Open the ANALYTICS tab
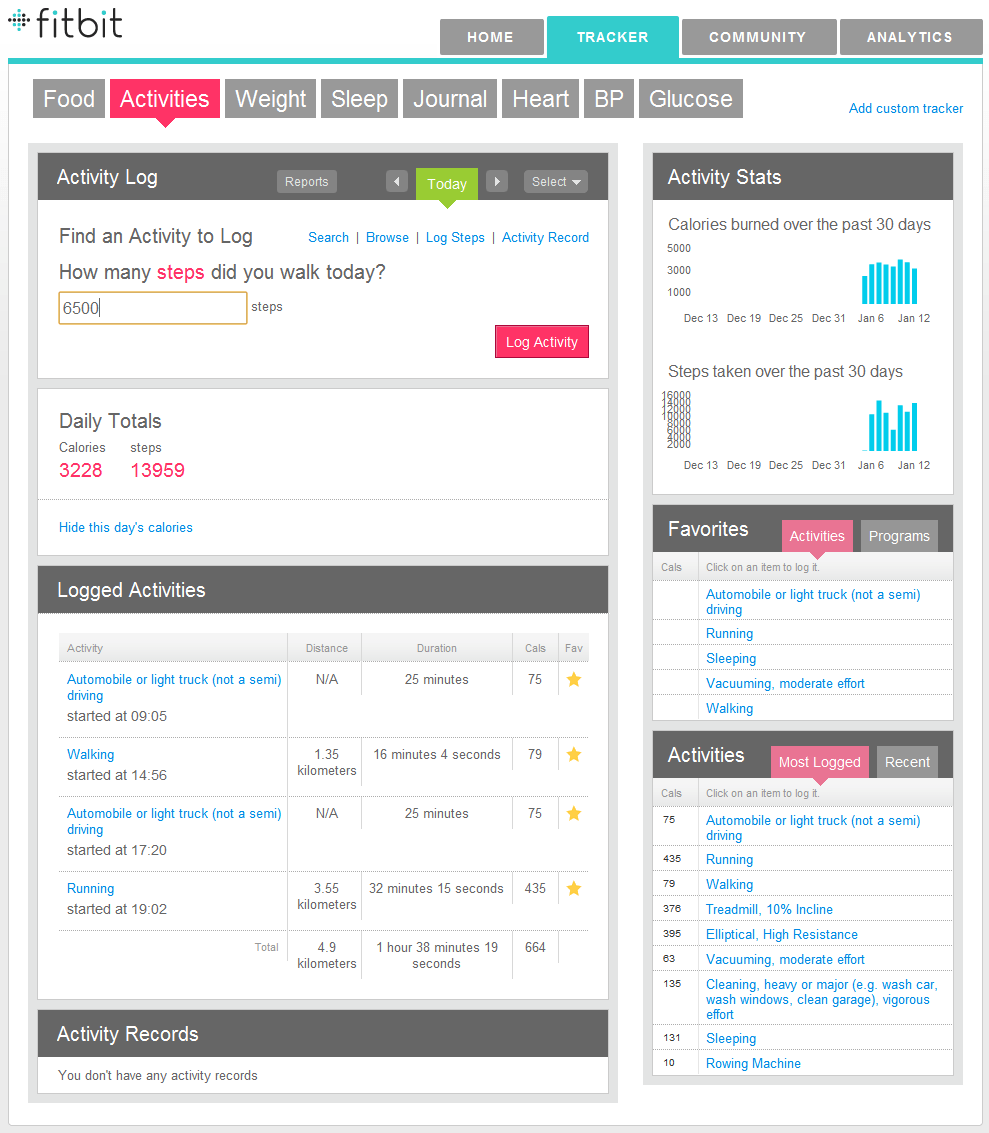 910,37
